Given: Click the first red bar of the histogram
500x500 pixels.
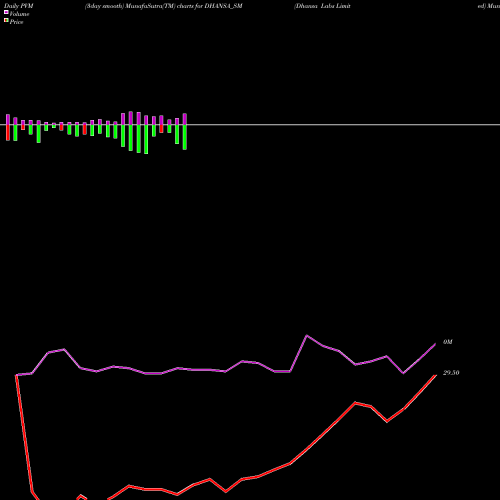Looking at the screenshot, I should tap(8, 133).
